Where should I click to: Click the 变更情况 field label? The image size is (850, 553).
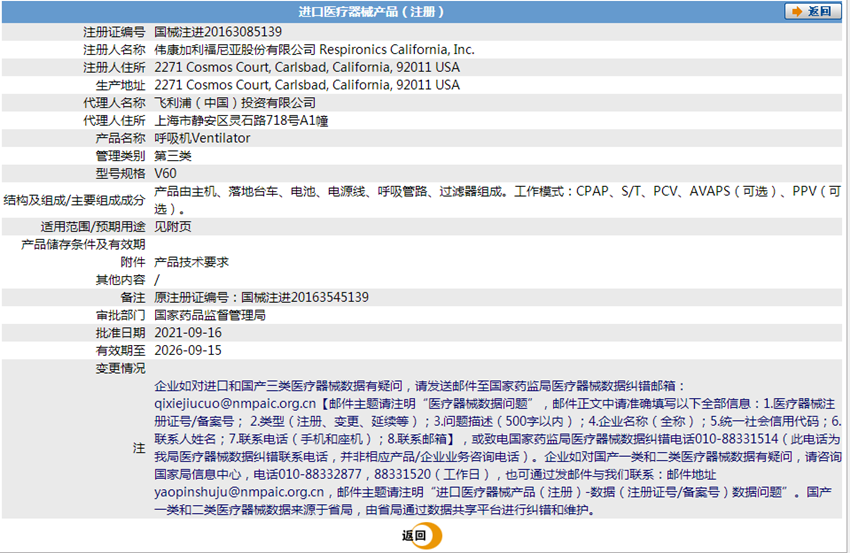(120, 368)
